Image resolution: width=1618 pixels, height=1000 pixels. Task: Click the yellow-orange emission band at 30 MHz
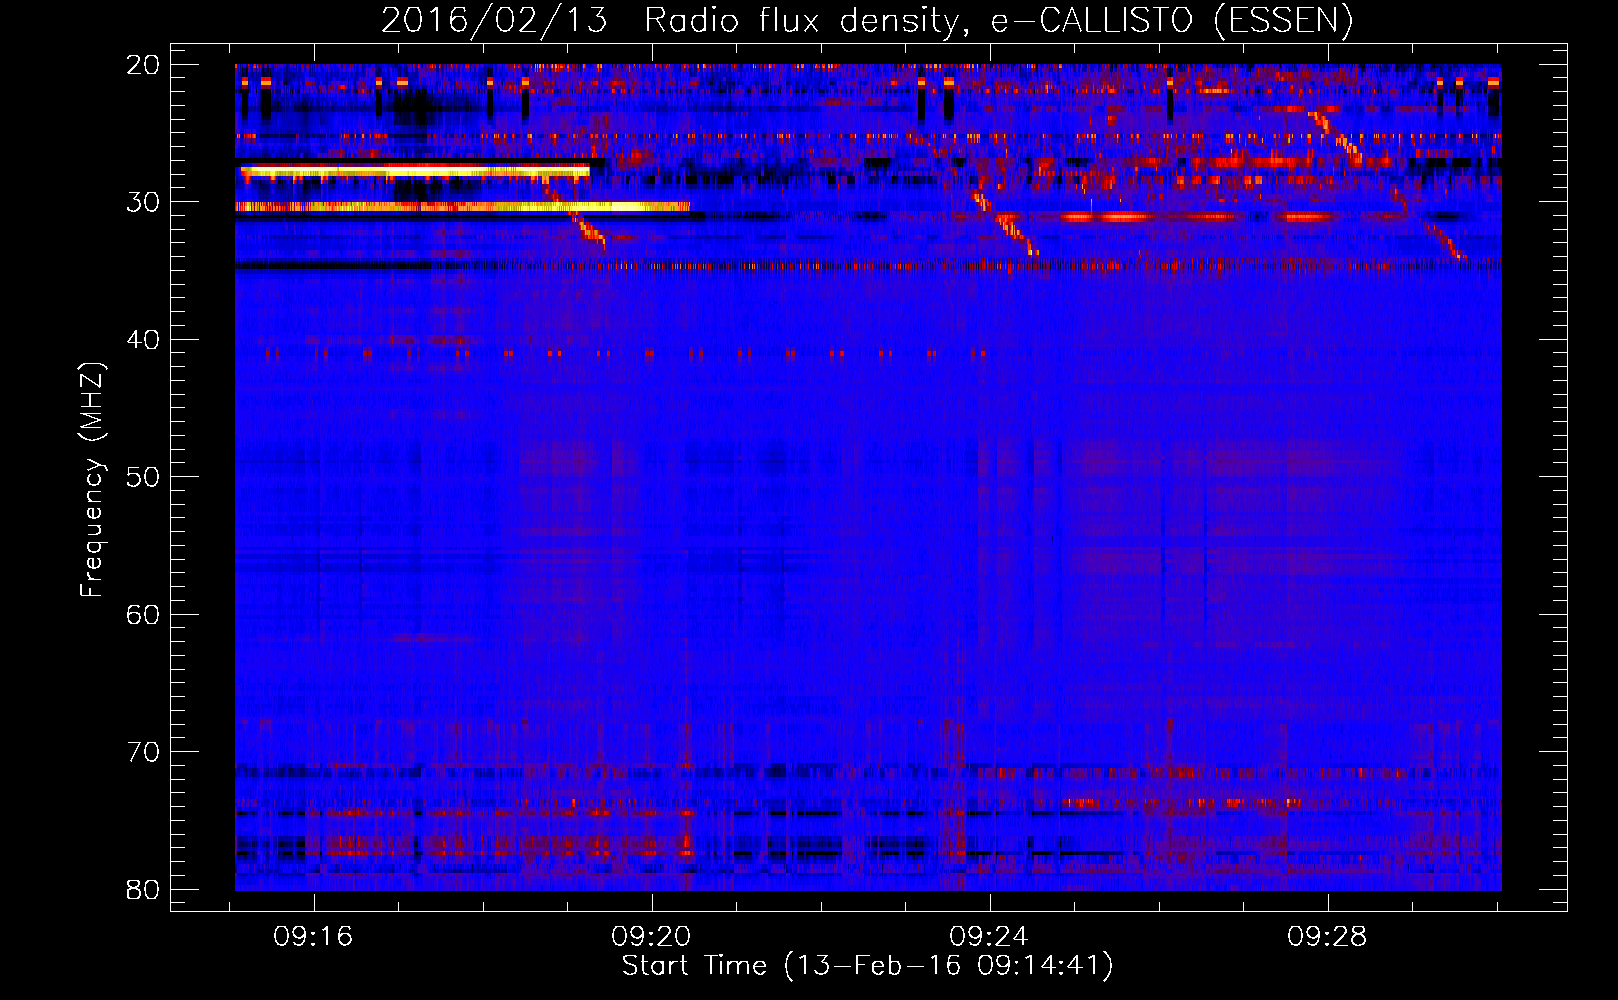[462, 207]
